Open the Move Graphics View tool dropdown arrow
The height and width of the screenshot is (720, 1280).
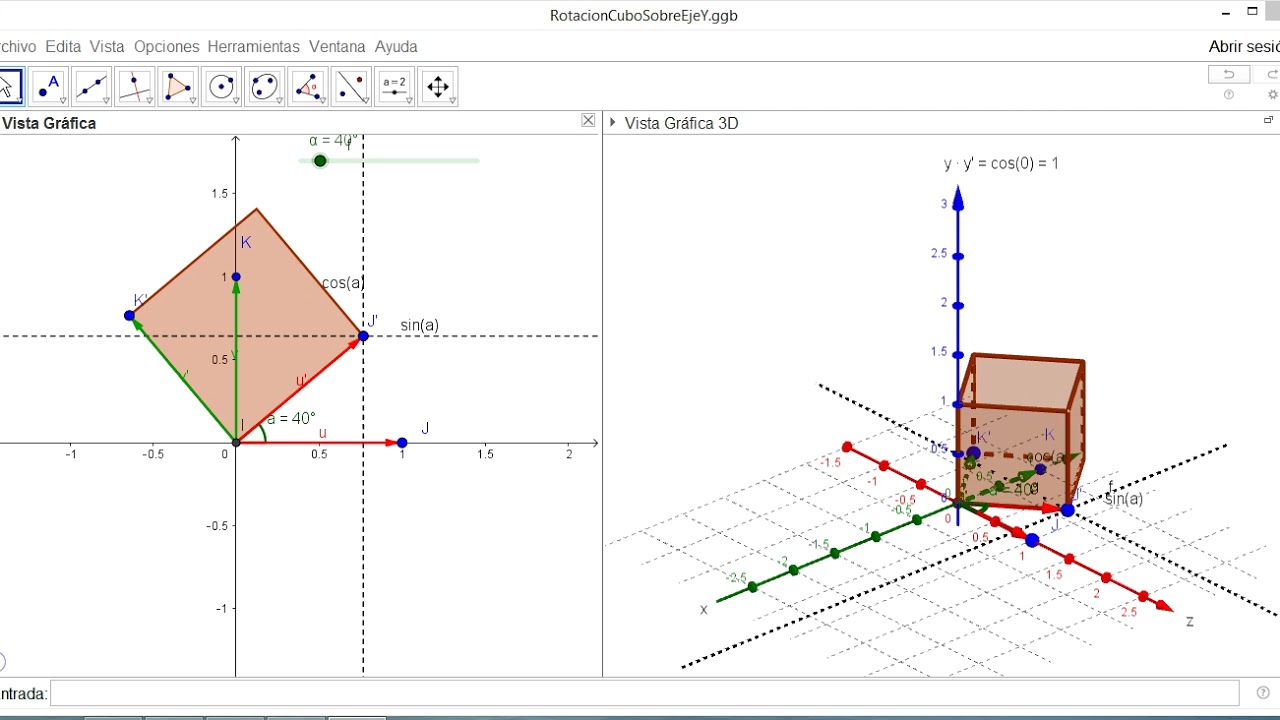pos(452,101)
